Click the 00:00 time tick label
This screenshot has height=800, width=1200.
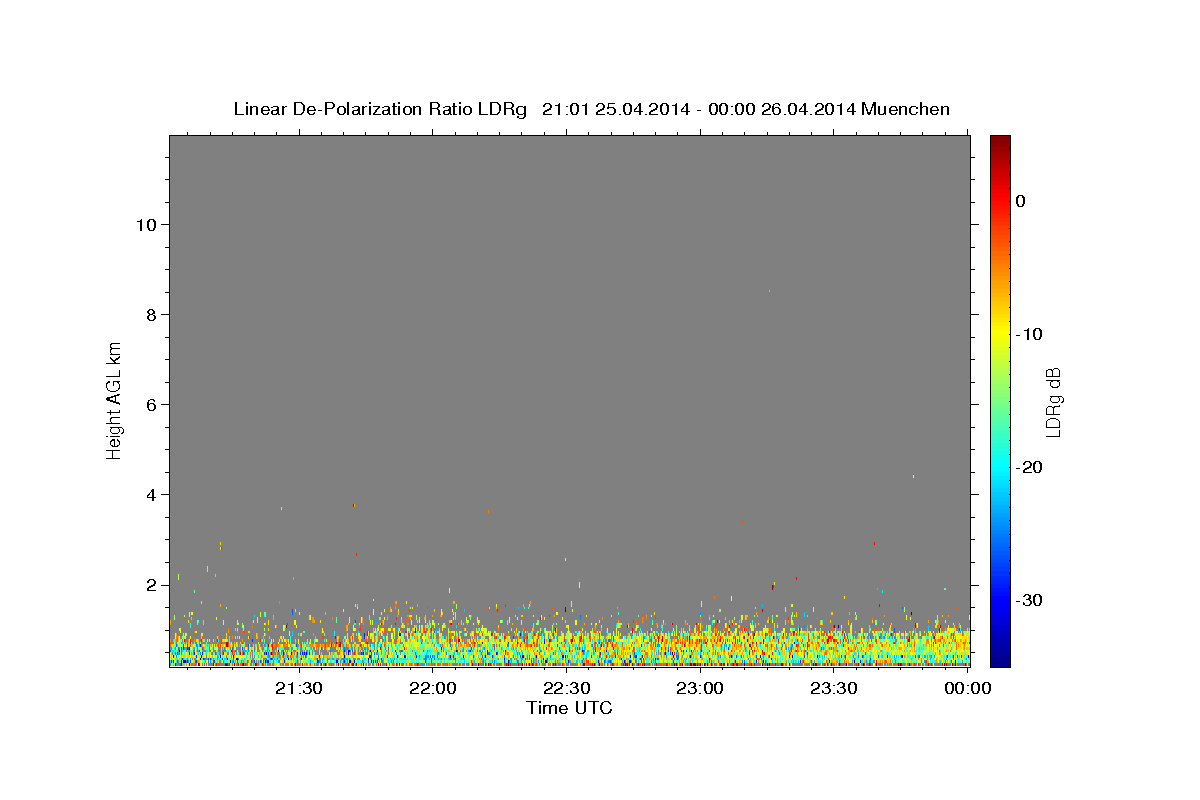click(968, 688)
